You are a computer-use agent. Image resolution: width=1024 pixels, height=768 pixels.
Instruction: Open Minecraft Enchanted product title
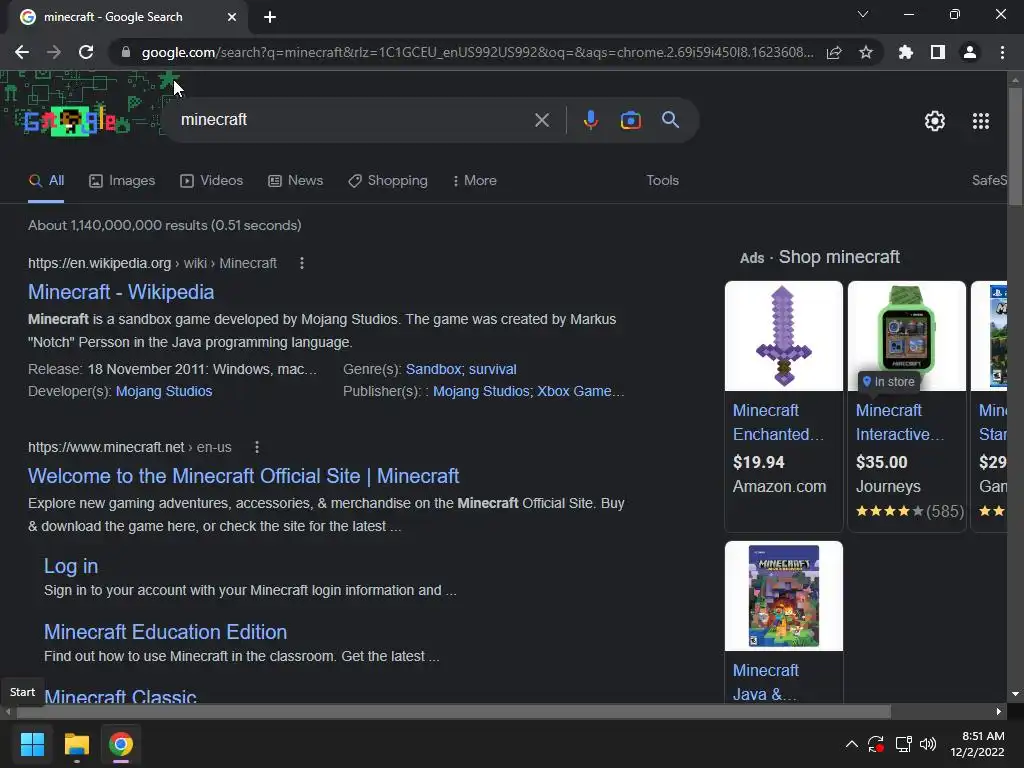click(x=778, y=422)
